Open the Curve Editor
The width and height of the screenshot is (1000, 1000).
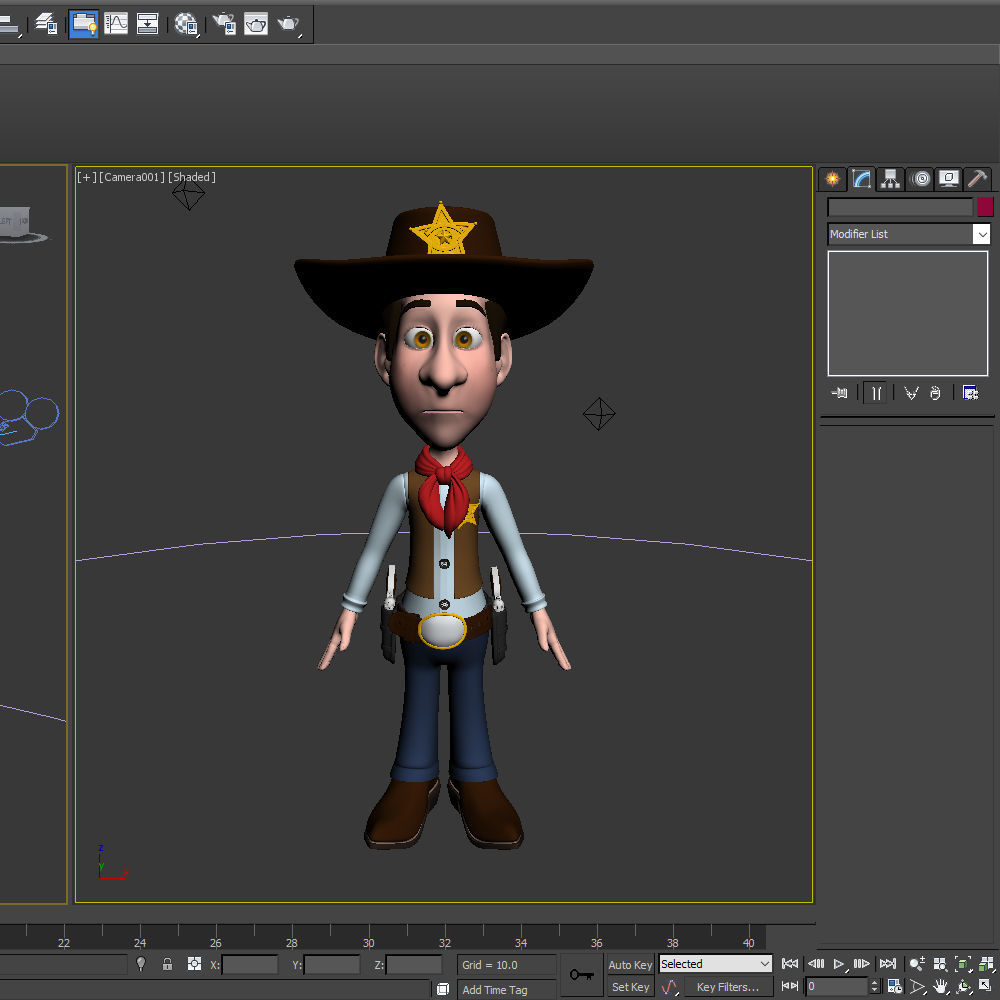click(x=116, y=24)
